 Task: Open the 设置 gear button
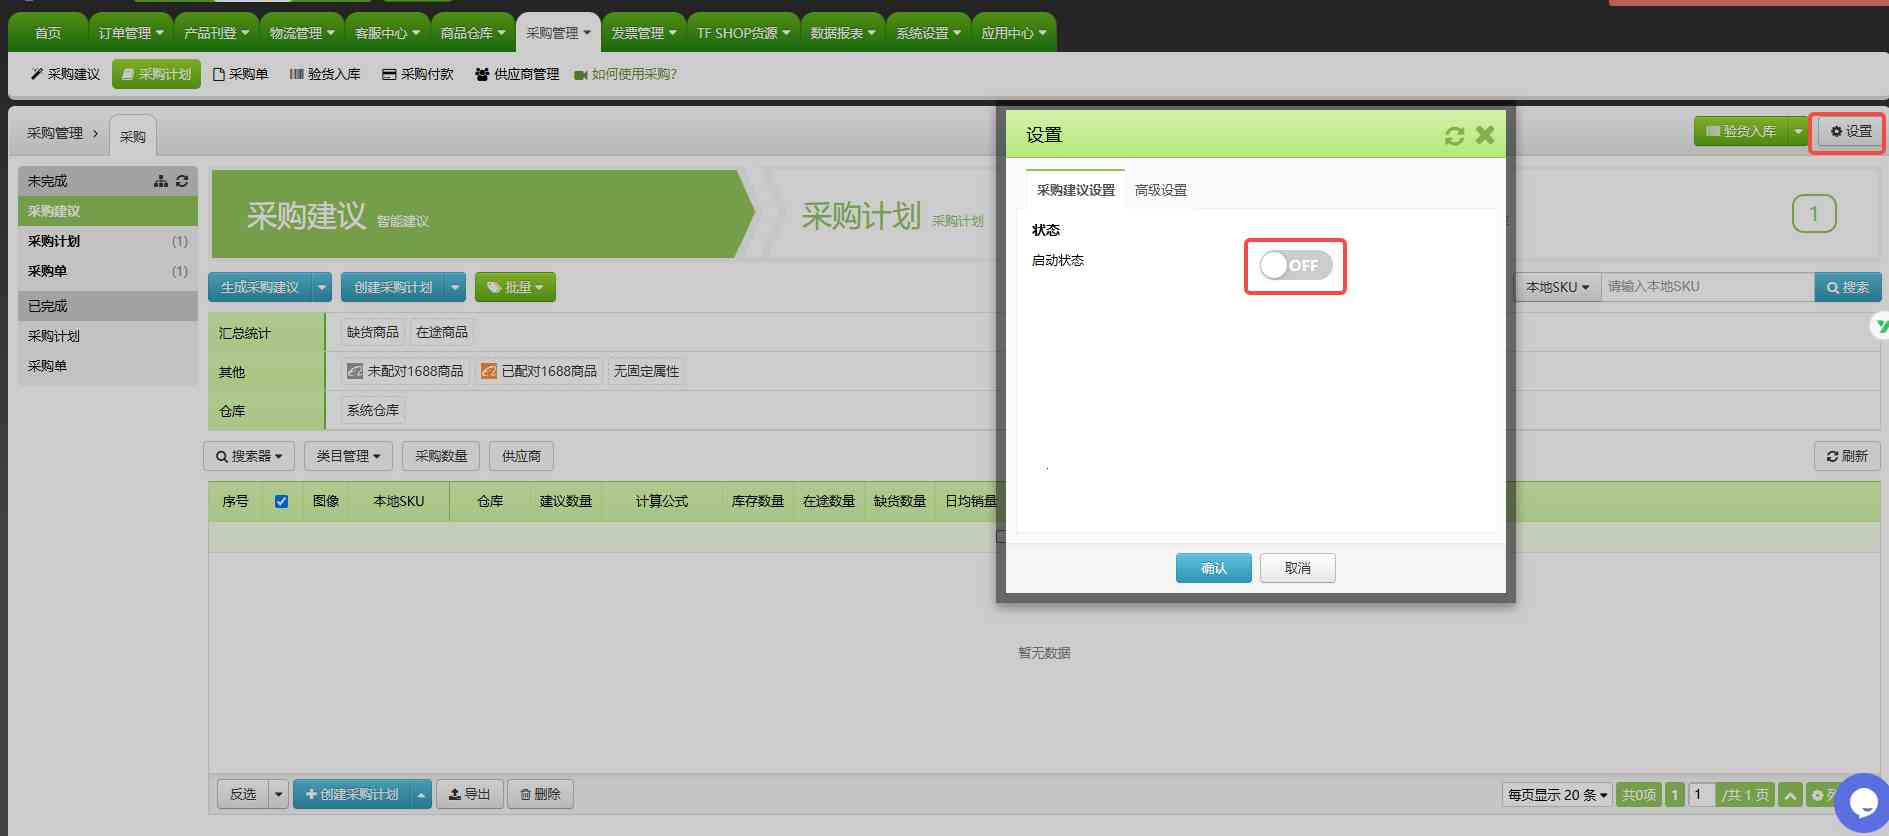coord(1851,131)
